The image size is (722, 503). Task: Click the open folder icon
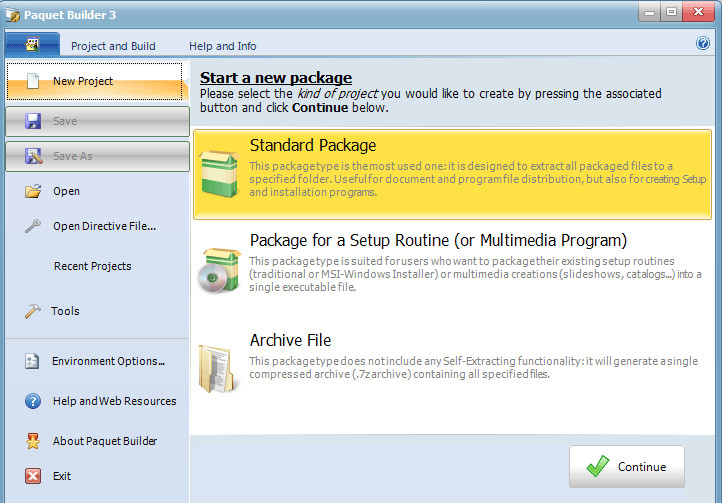pyautogui.click(x=33, y=191)
